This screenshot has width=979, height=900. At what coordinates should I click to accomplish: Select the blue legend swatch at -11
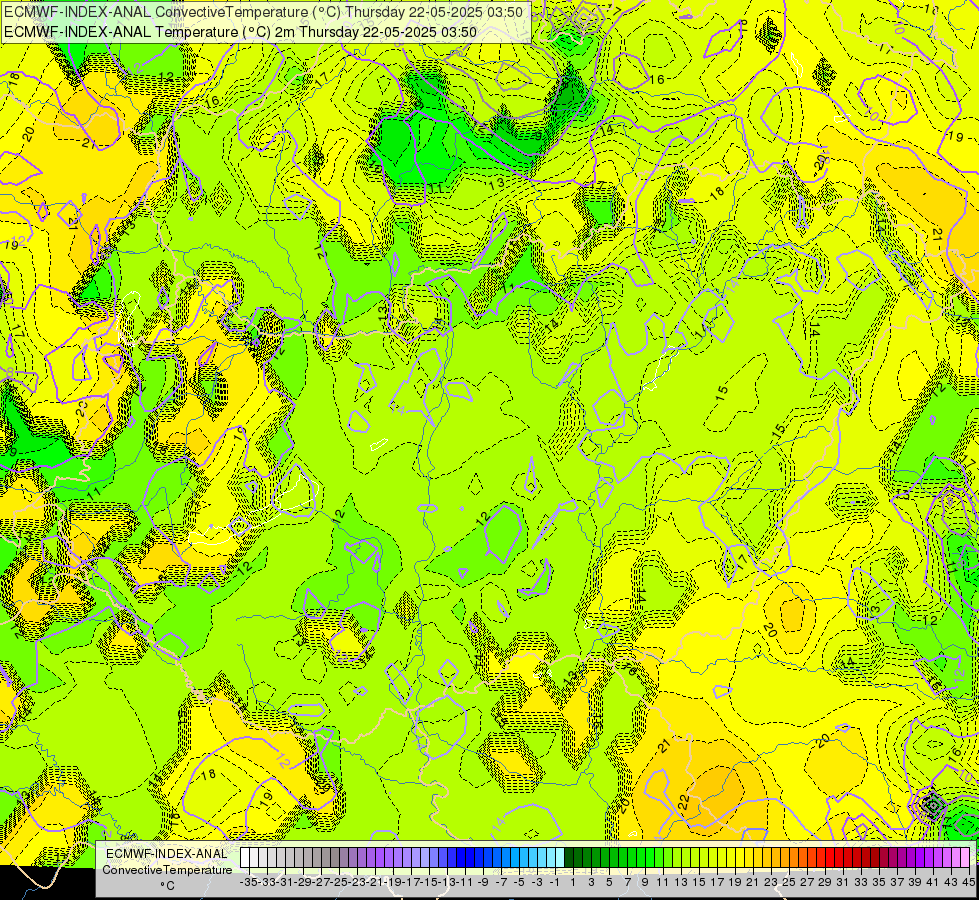click(461, 857)
